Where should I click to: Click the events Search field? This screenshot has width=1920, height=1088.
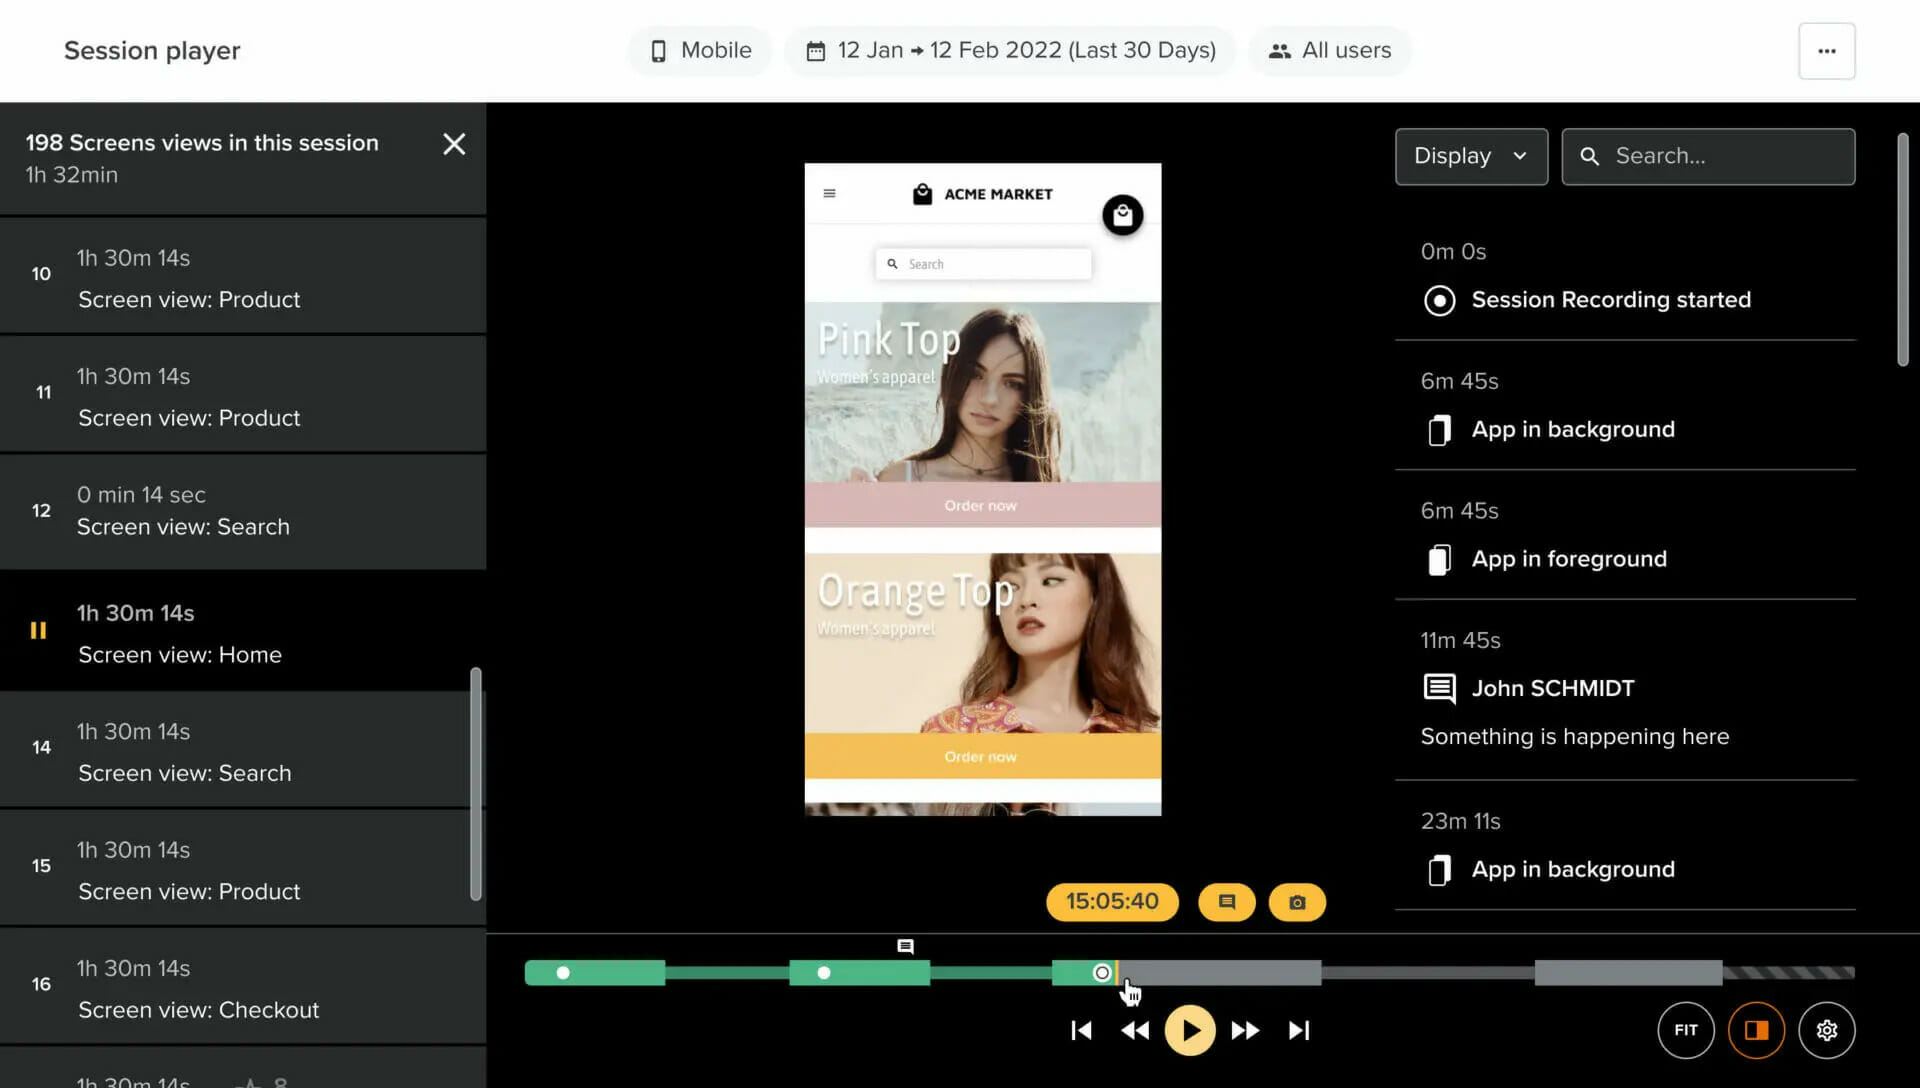(x=1708, y=156)
